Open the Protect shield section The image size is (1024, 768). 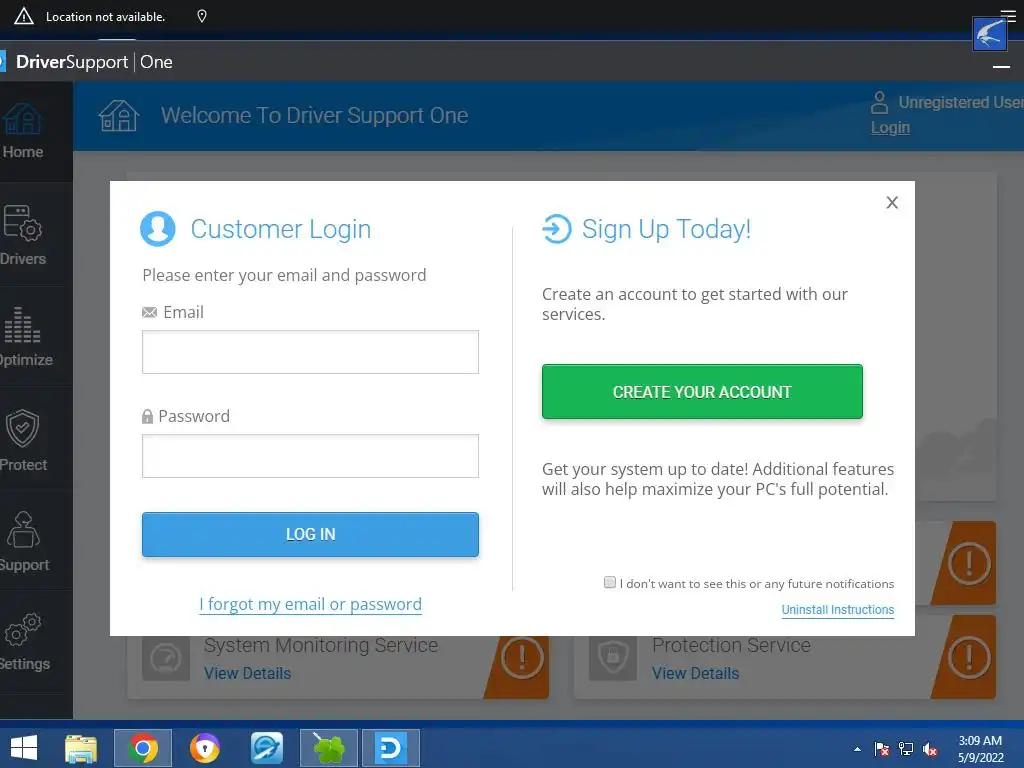pos(24,439)
